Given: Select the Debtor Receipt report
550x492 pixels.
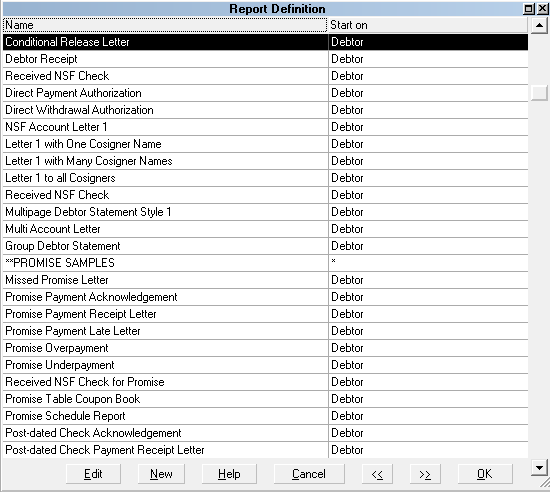Looking at the screenshot, I should coord(265,59).
